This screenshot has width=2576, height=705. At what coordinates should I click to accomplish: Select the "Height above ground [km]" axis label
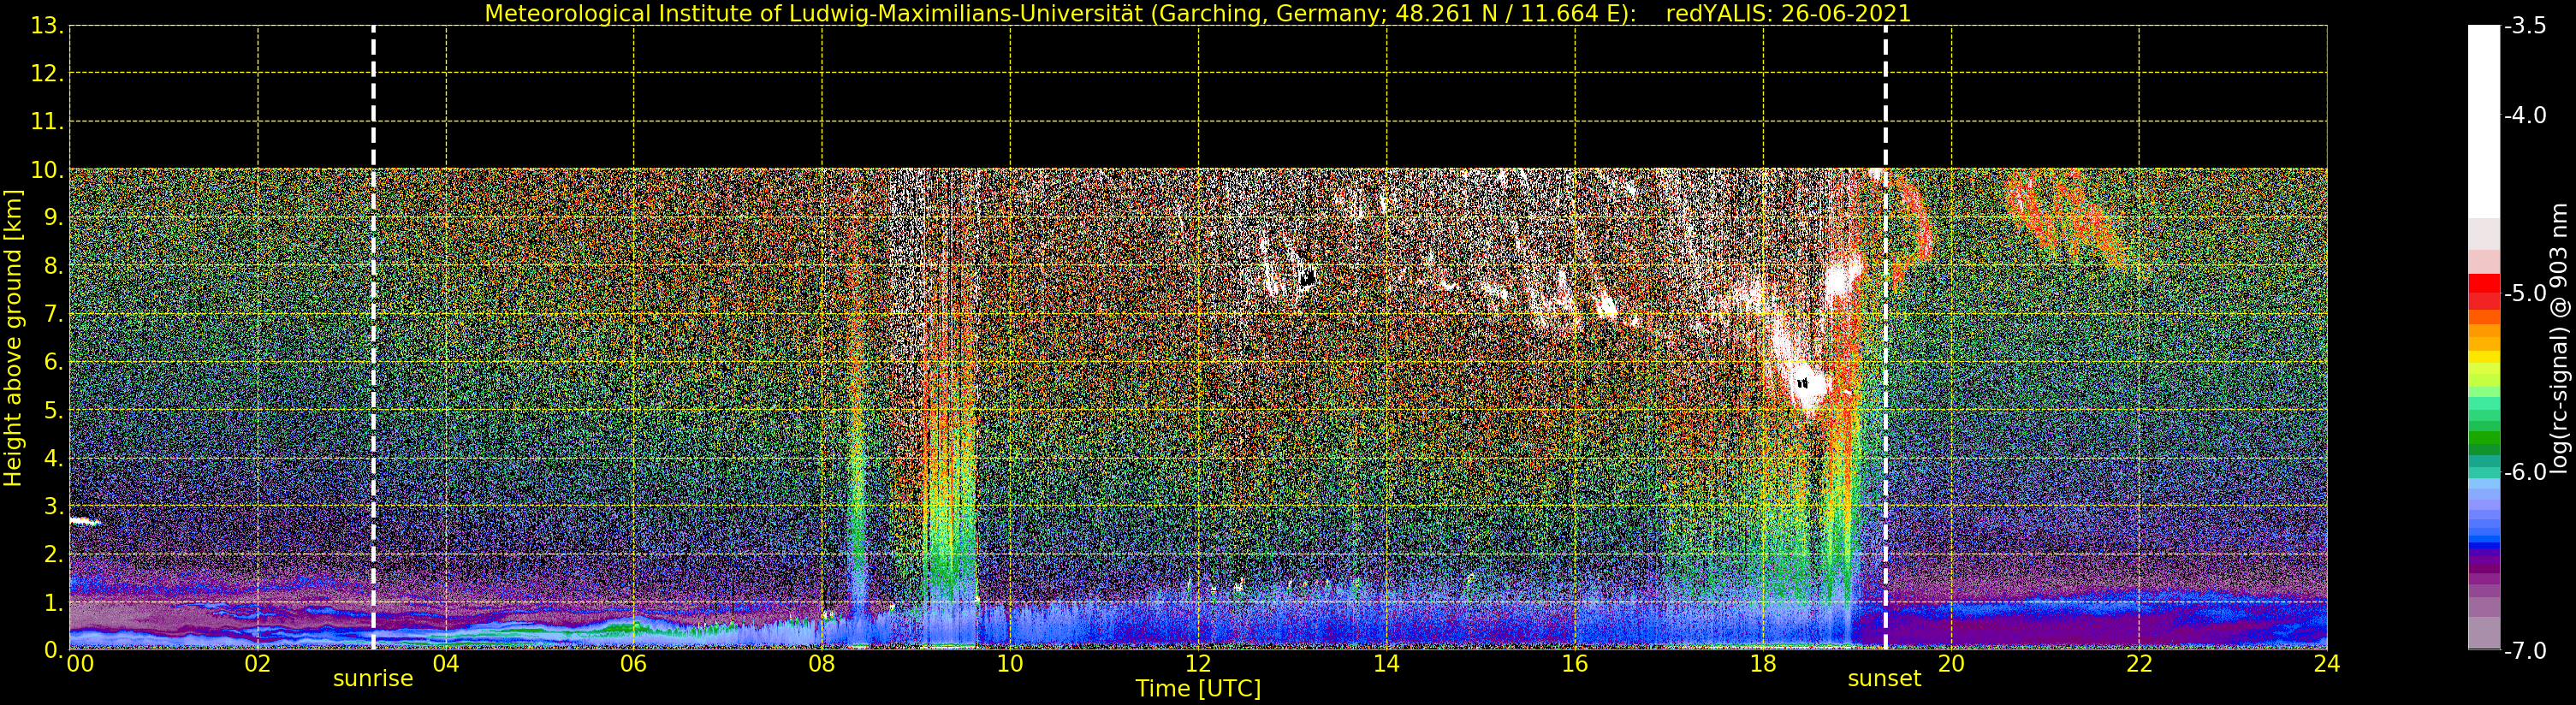click(x=13, y=338)
